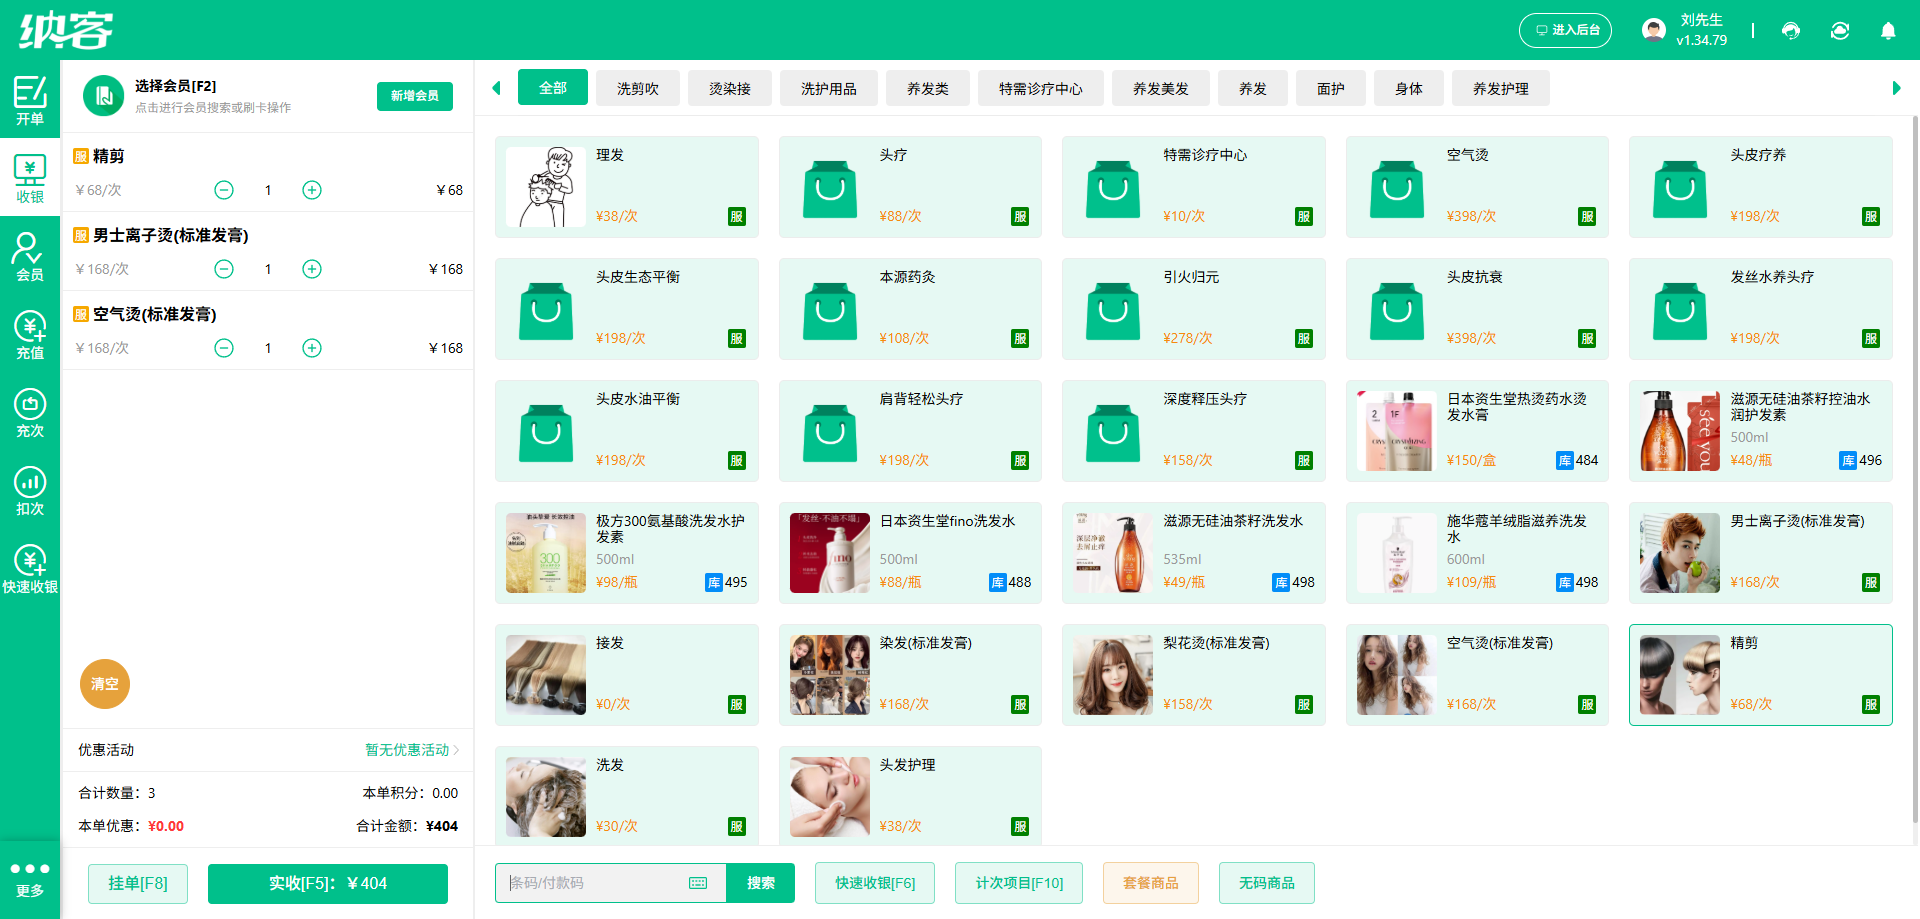Add 头疗 service card to order

[910, 187]
